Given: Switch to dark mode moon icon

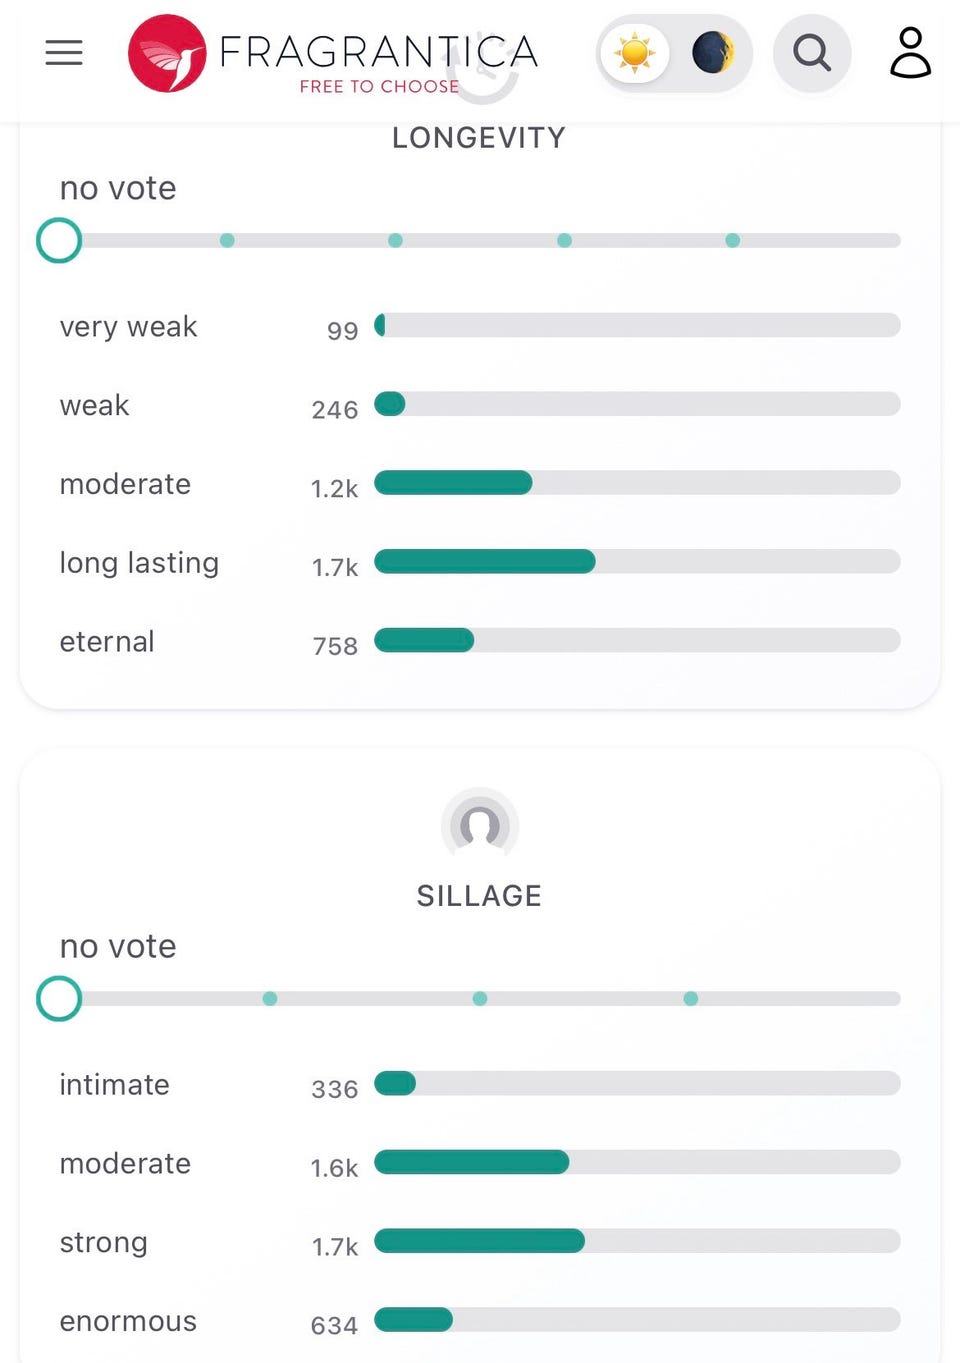Looking at the screenshot, I should click(712, 53).
